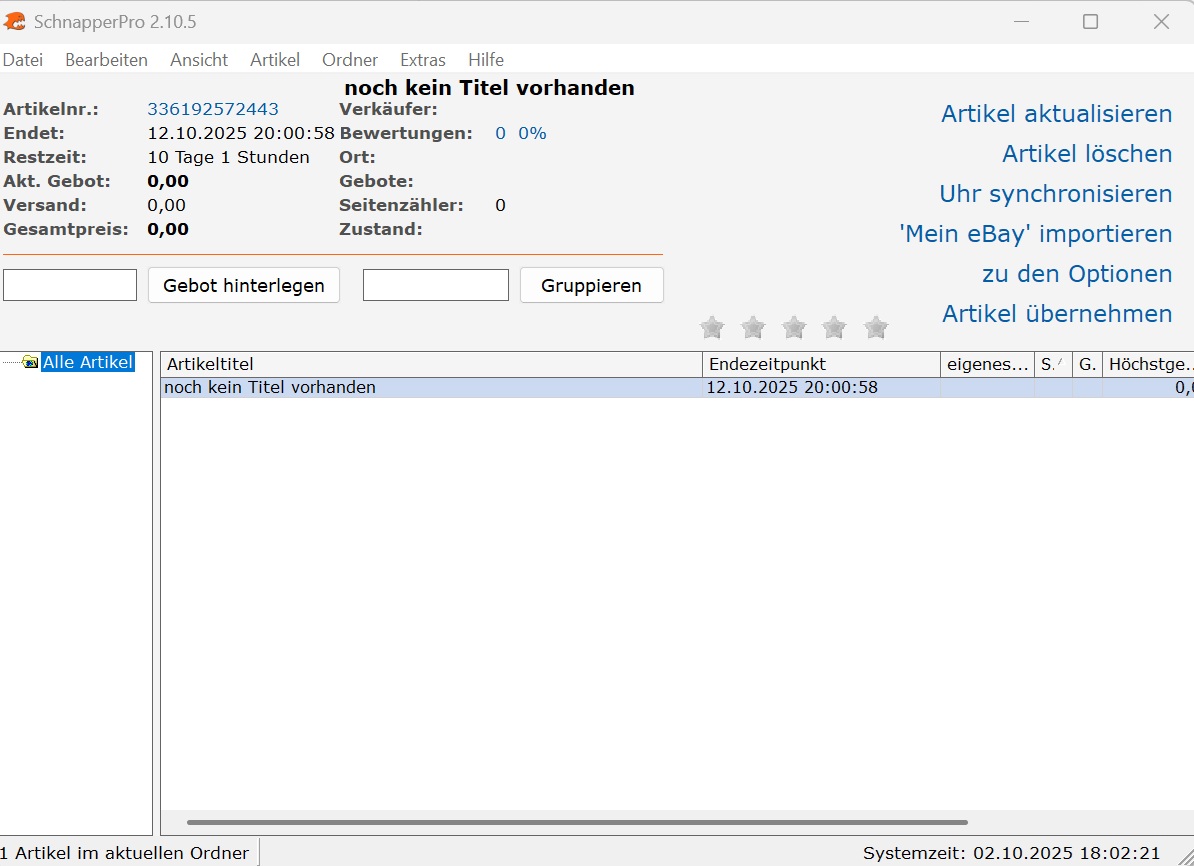Sort by the Endezeitpunkt column header

click(820, 365)
